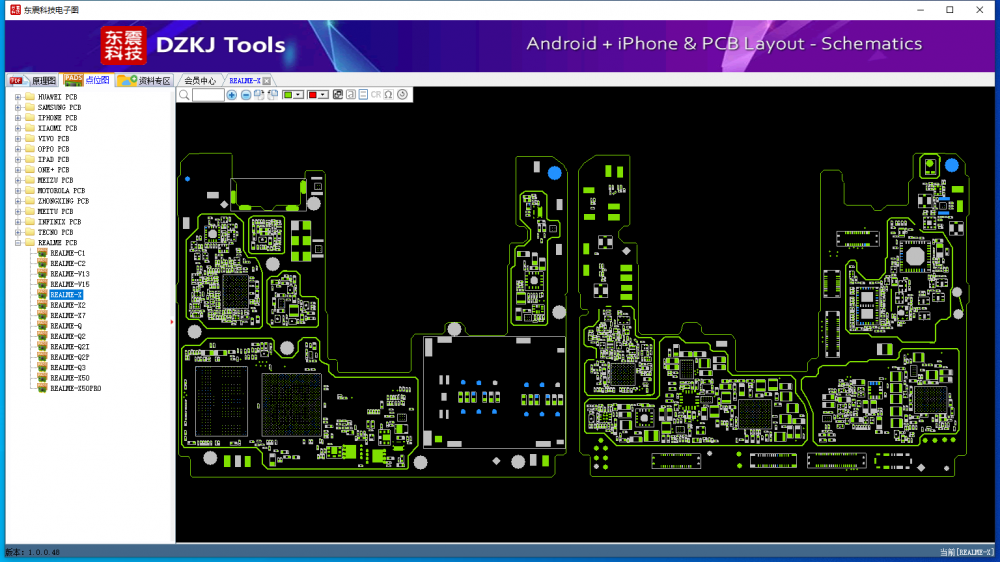Screen dimensions: 1000x562
Task: Click the circular rotate icon
Action: pos(402,95)
